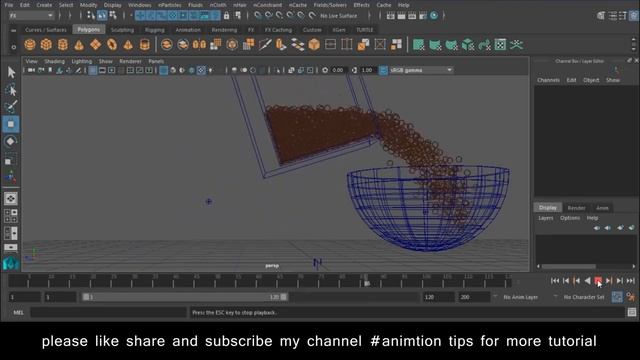Open the shelf options menu button

click(13, 47)
